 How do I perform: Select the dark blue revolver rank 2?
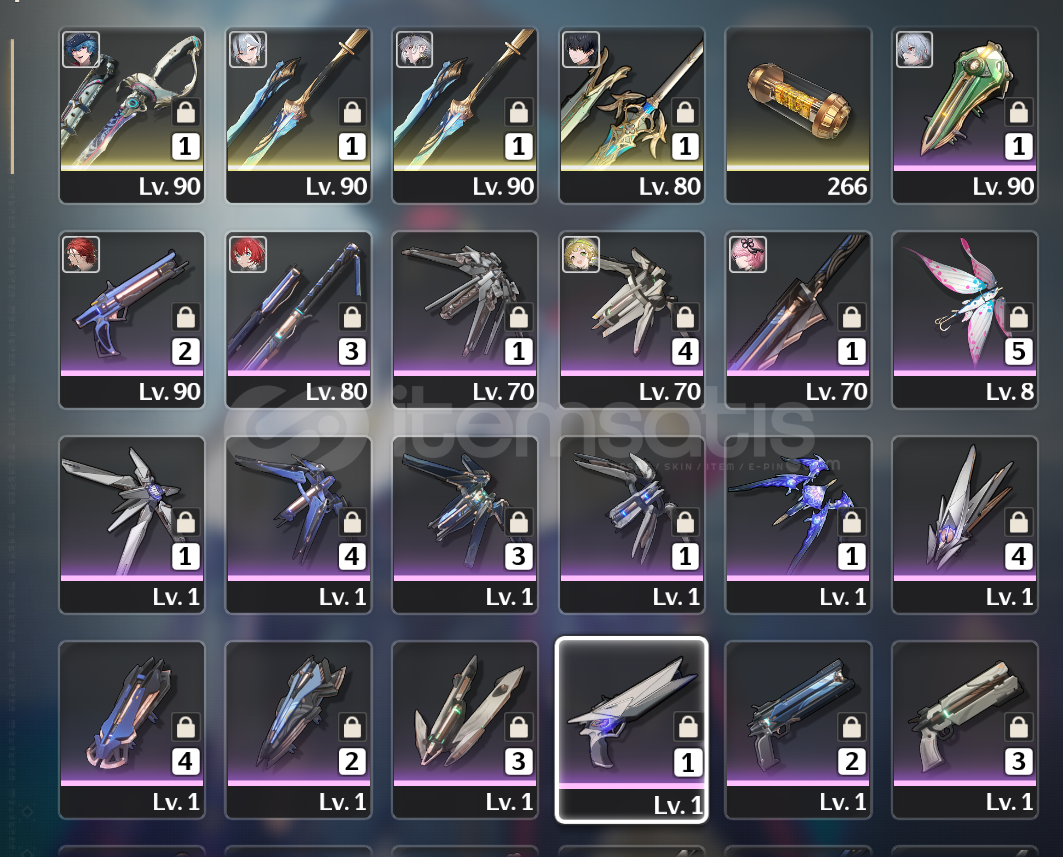point(798,730)
